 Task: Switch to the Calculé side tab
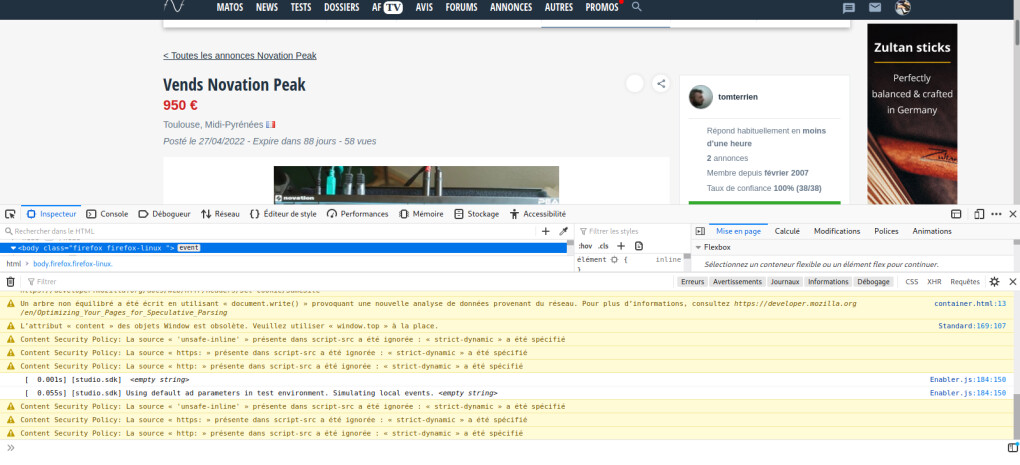787,231
